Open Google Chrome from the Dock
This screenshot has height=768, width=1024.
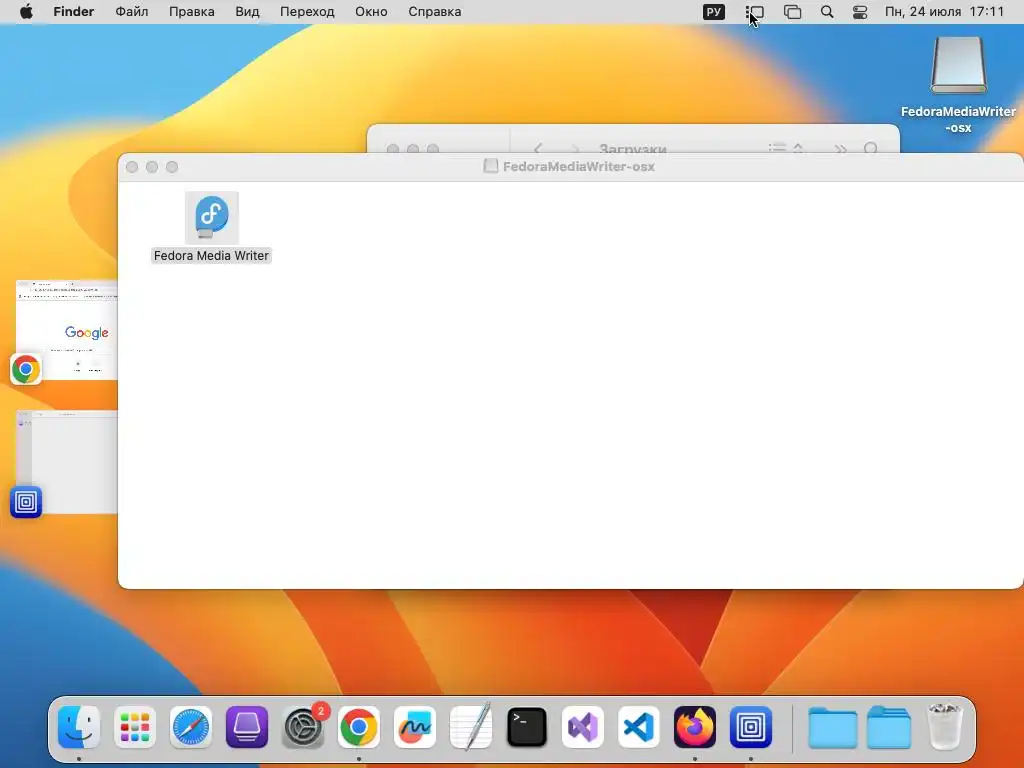[359, 727]
